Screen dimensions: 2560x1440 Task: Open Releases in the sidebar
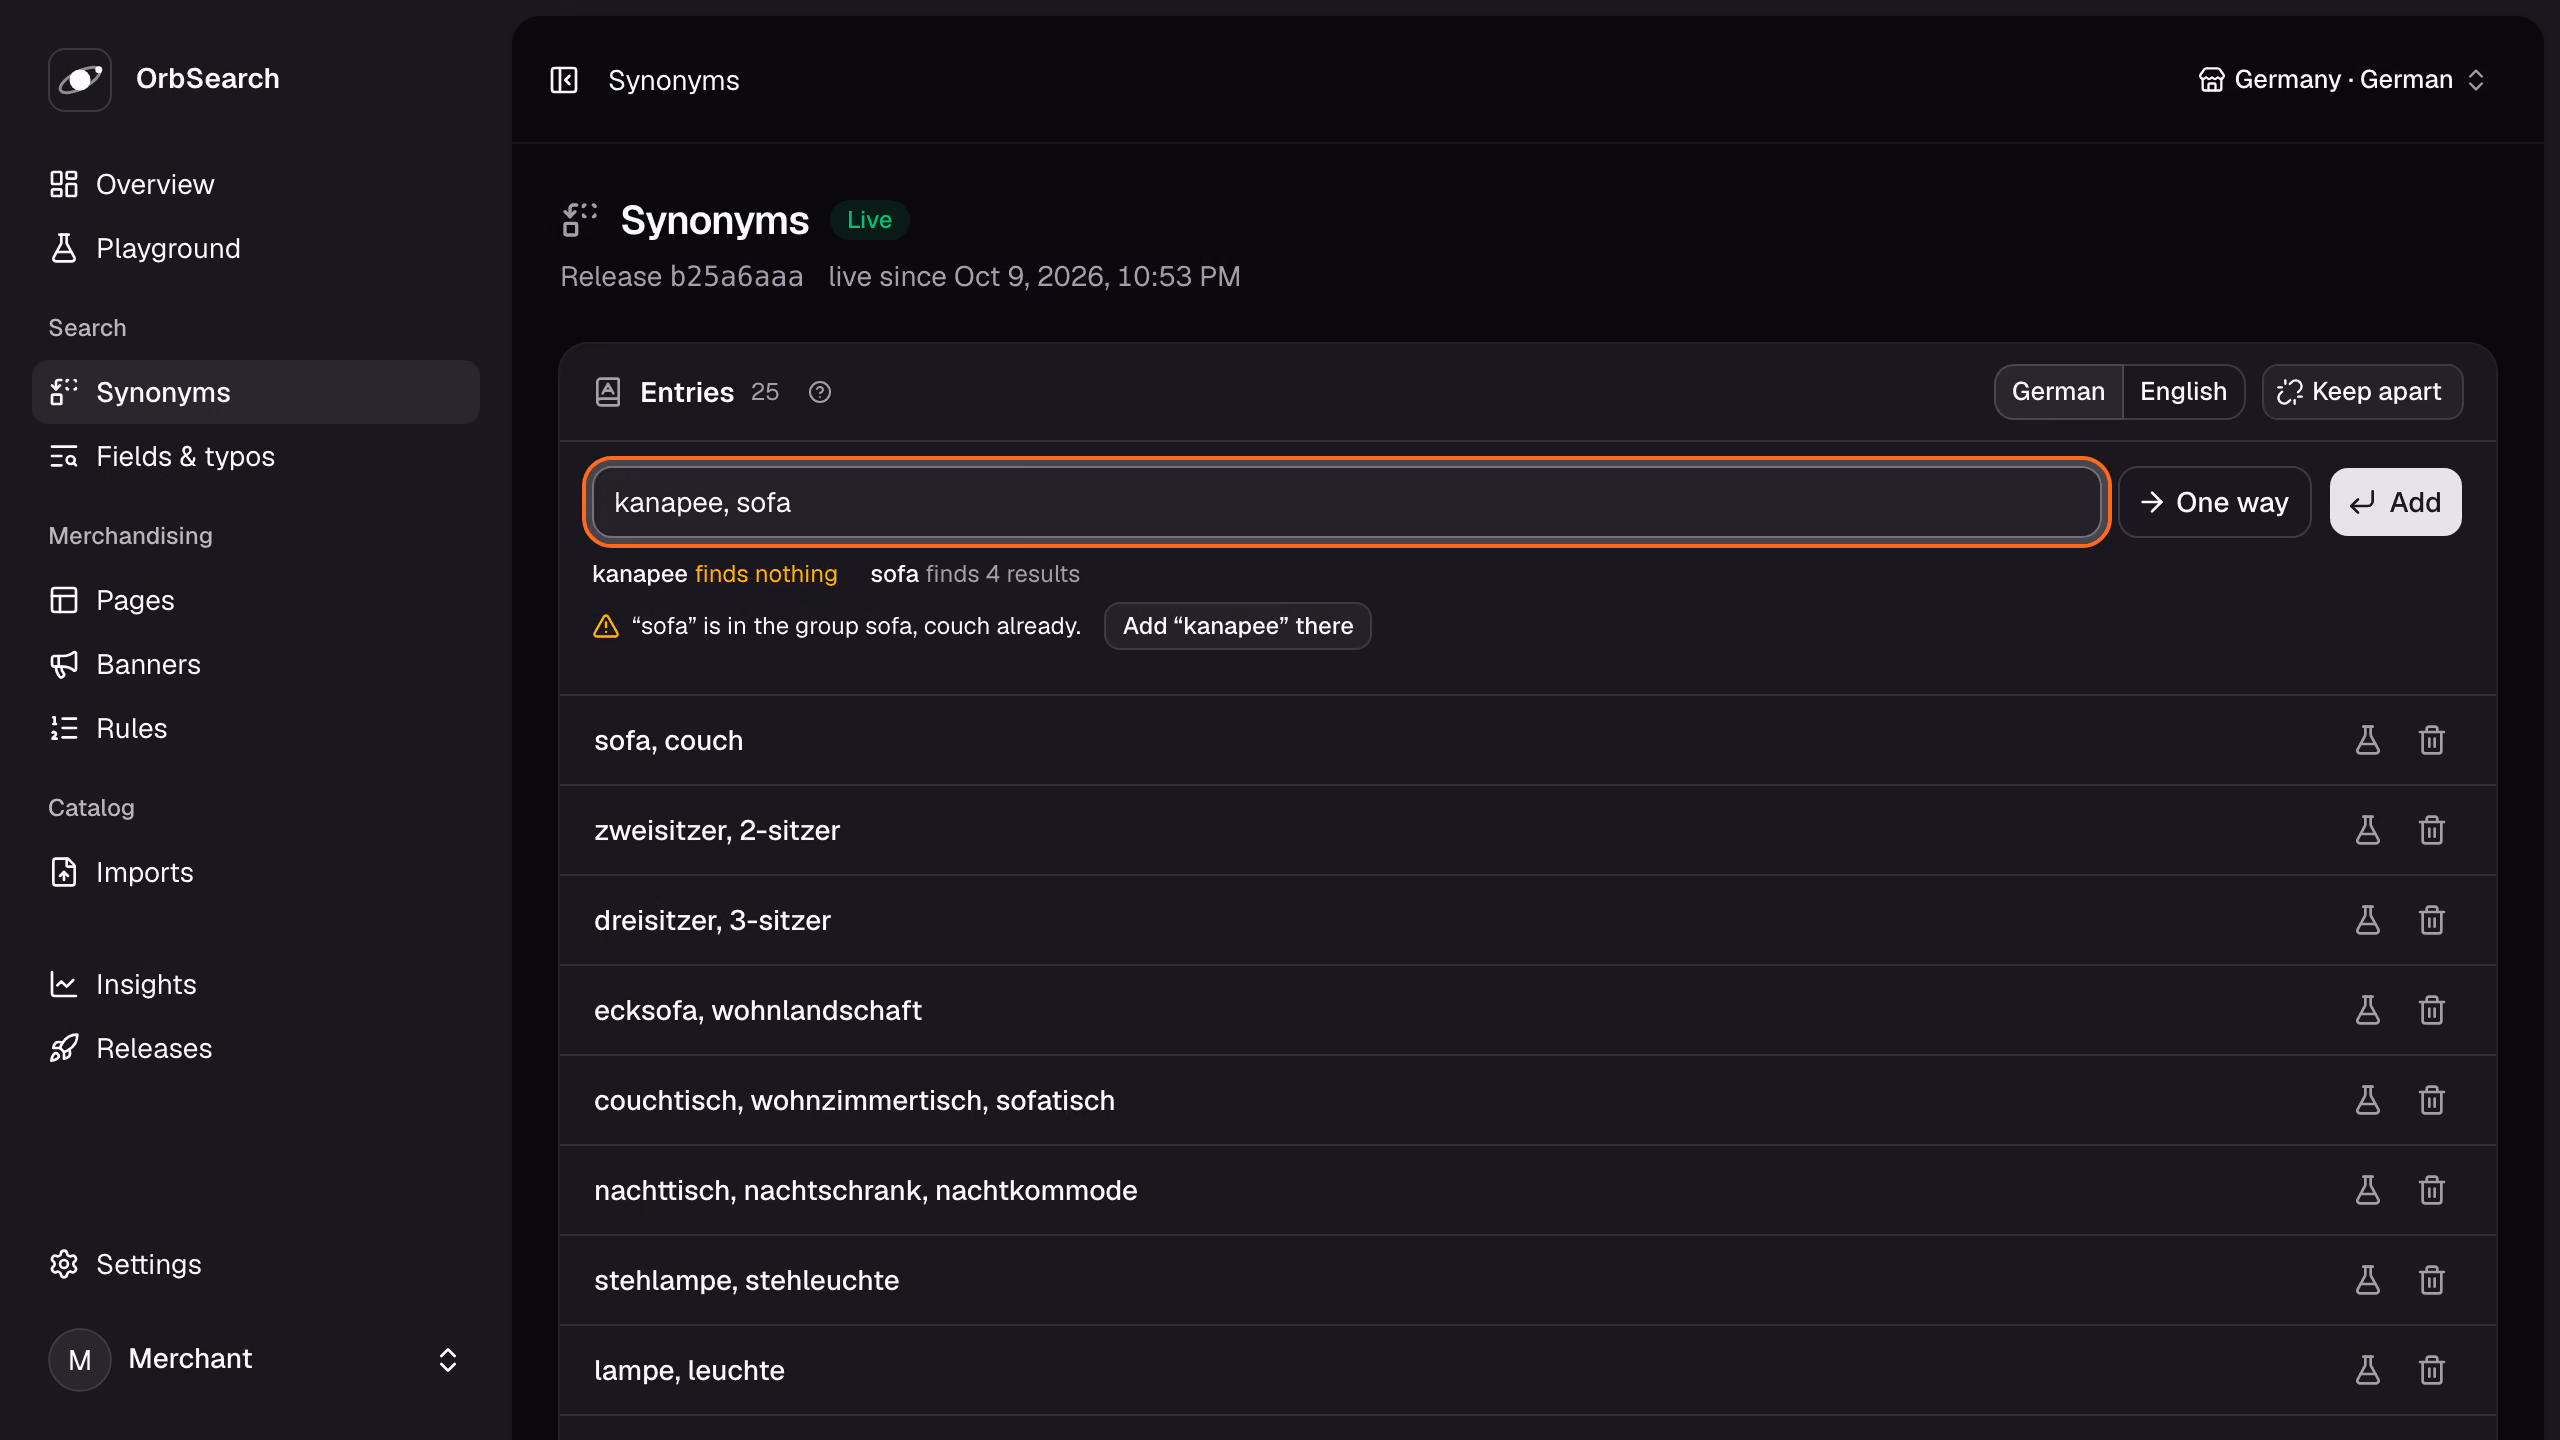click(x=256, y=1048)
